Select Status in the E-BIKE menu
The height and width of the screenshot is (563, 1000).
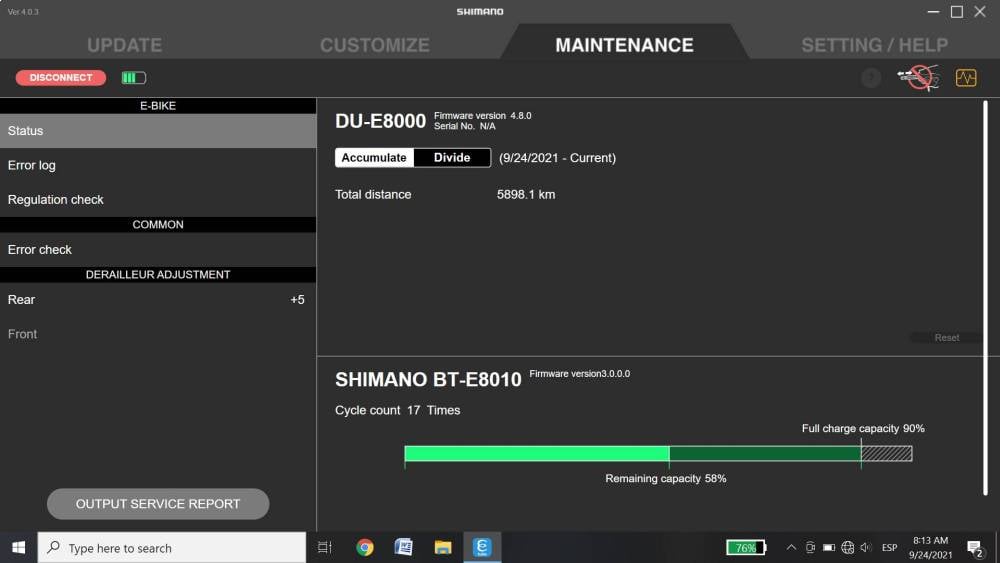pyautogui.click(x=158, y=131)
